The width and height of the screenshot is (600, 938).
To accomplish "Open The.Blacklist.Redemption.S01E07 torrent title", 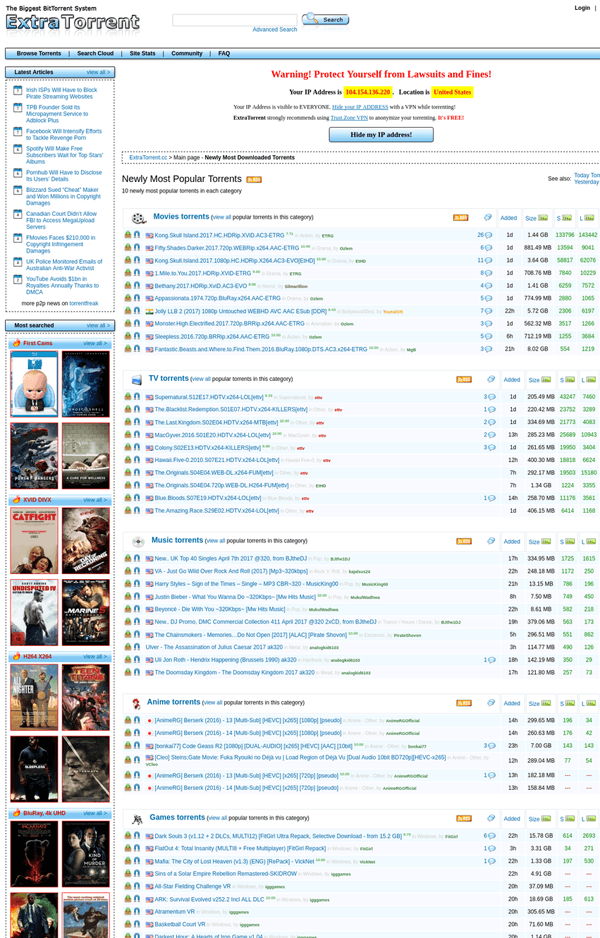I will (x=231, y=410).
